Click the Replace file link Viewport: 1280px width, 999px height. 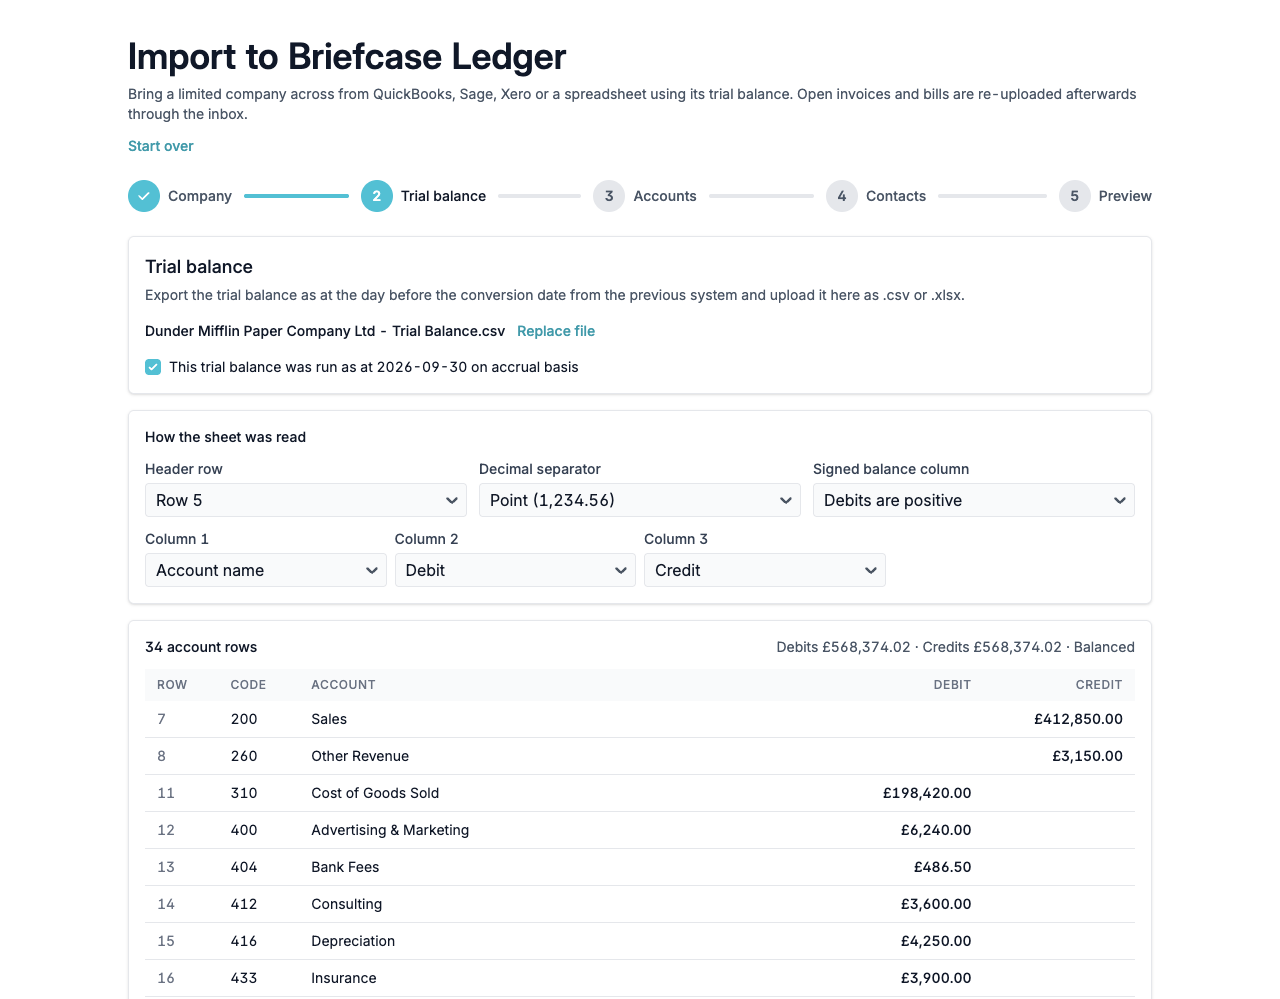556,331
